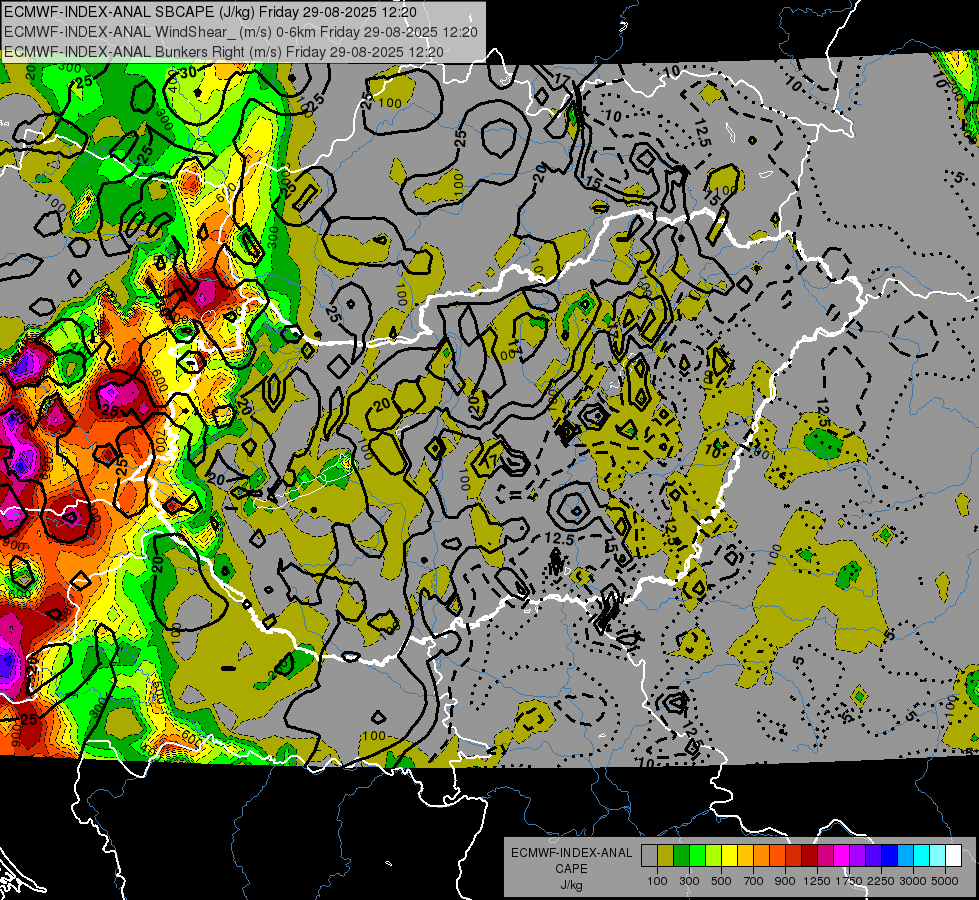Pick the cyan swatch after 3000

[922, 855]
